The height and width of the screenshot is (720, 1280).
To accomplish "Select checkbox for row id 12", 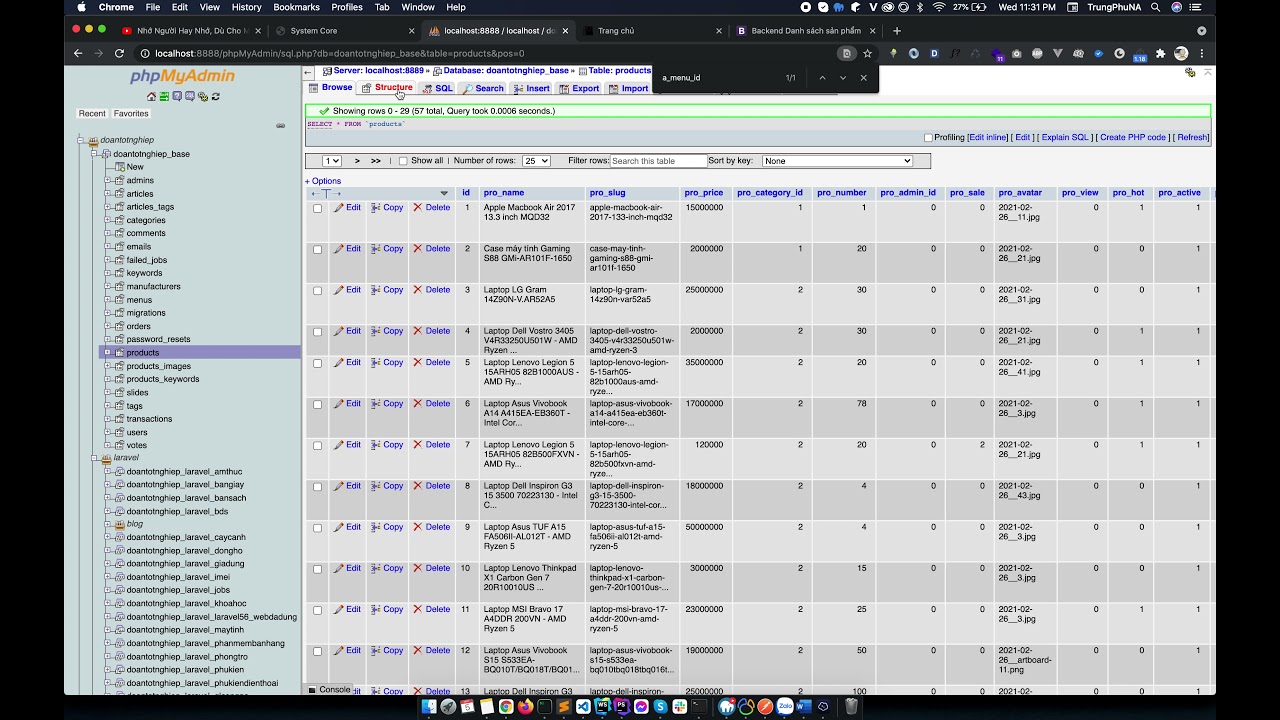I will pyautogui.click(x=318, y=651).
